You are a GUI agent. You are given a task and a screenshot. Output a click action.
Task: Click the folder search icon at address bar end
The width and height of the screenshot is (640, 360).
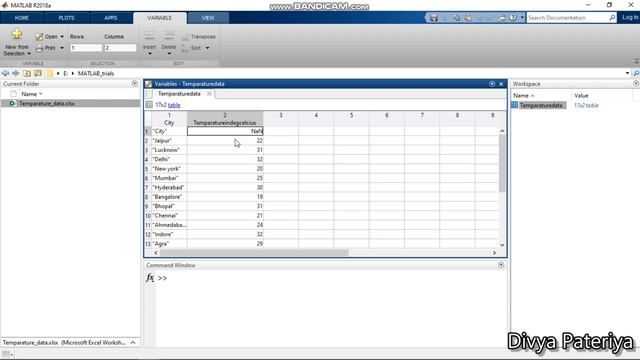pyautogui.click(x=636, y=73)
